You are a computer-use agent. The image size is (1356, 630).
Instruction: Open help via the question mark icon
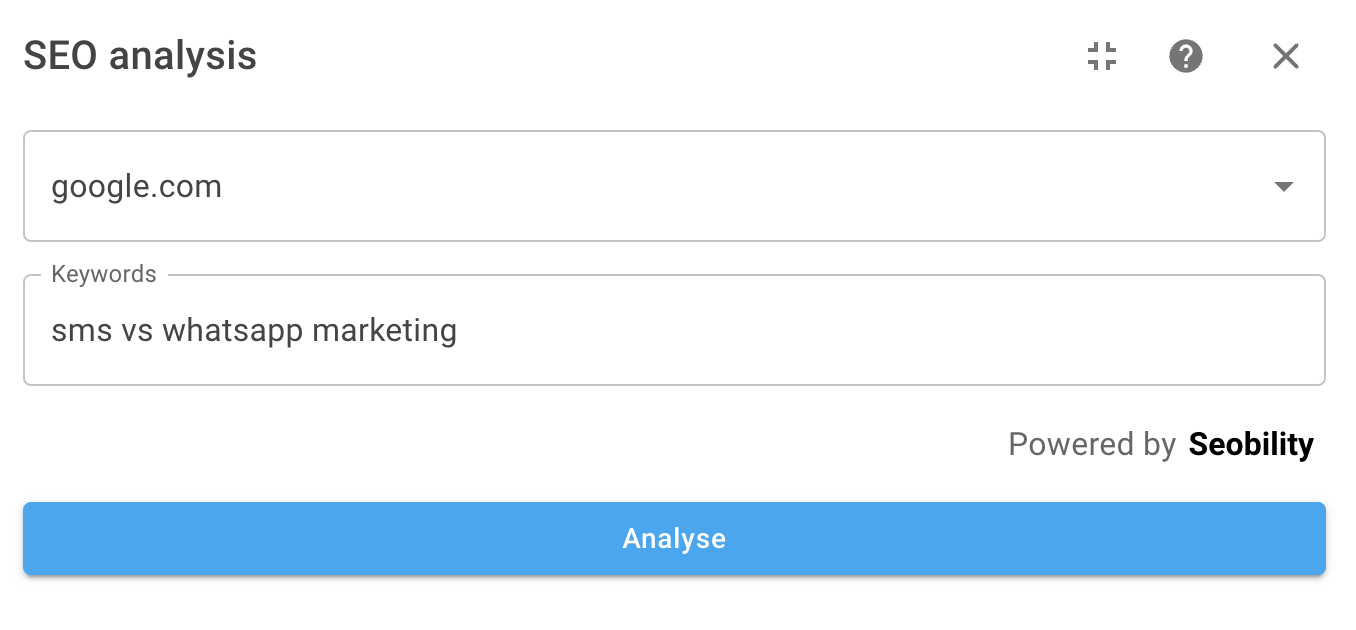pos(1186,56)
